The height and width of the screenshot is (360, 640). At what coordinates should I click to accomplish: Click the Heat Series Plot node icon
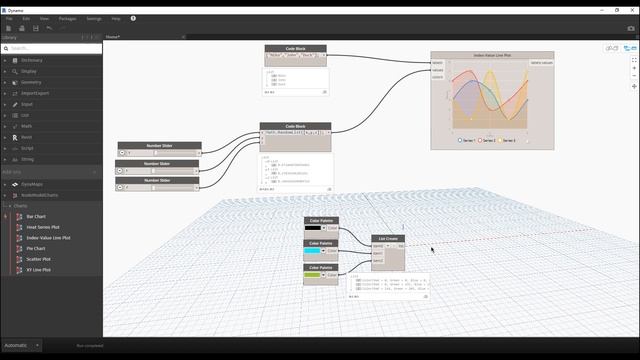coord(19,227)
